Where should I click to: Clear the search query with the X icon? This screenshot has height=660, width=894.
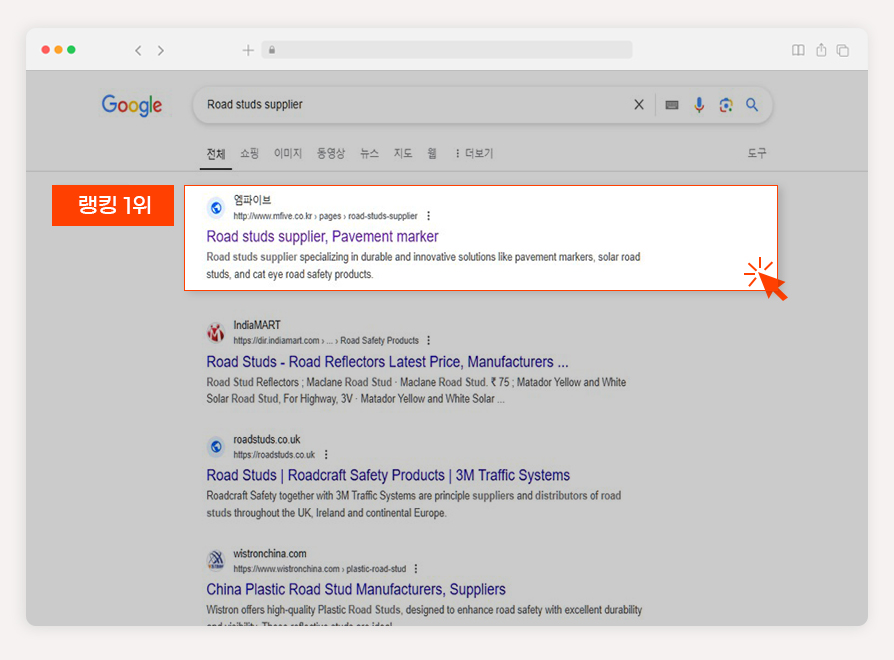point(639,104)
